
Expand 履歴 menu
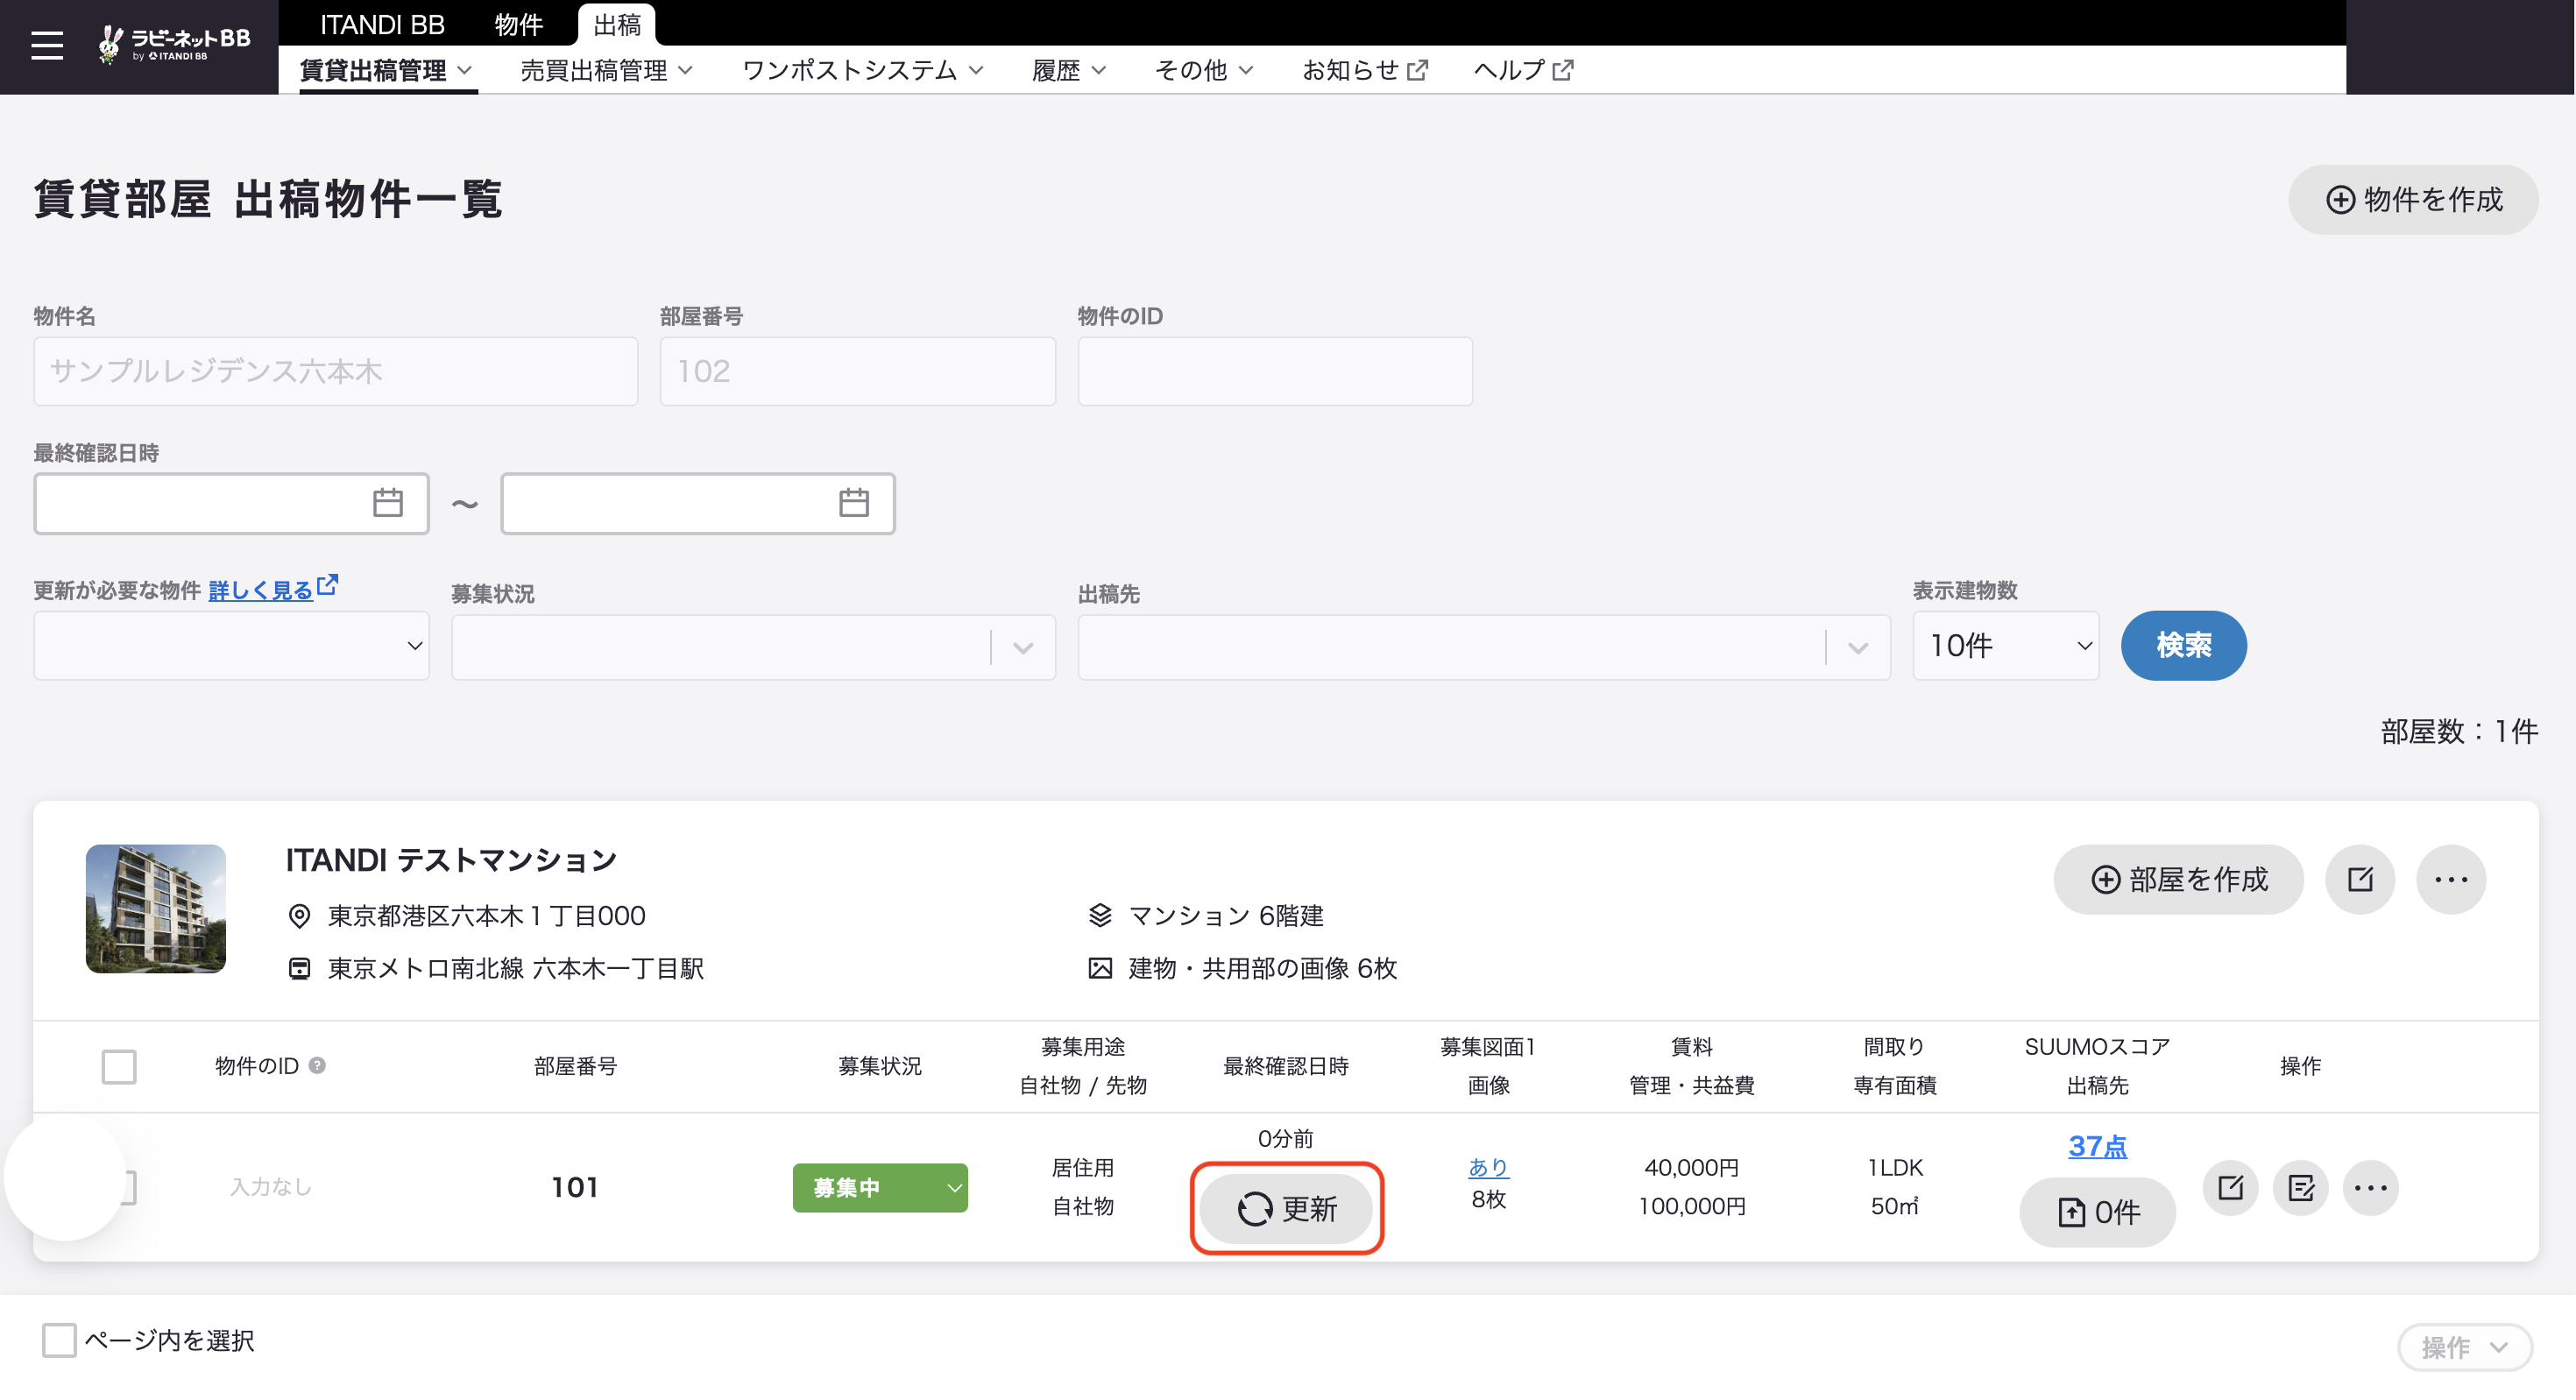tap(1068, 70)
